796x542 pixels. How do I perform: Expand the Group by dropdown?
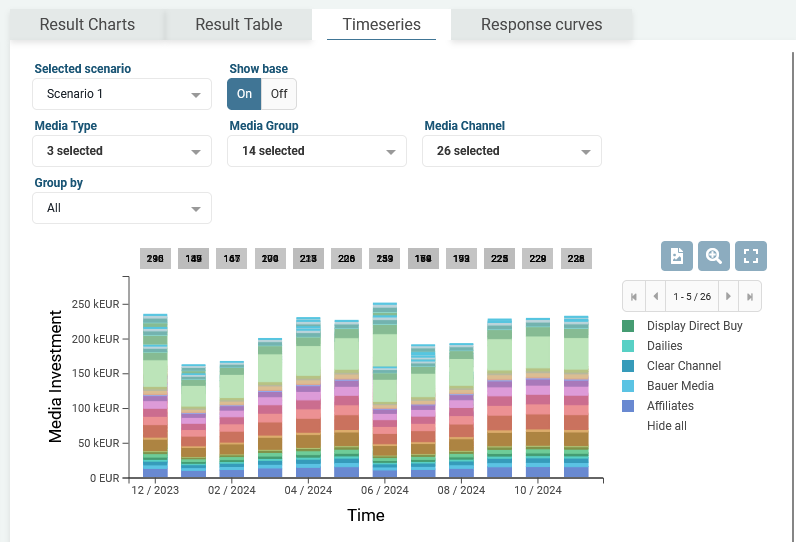122,208
